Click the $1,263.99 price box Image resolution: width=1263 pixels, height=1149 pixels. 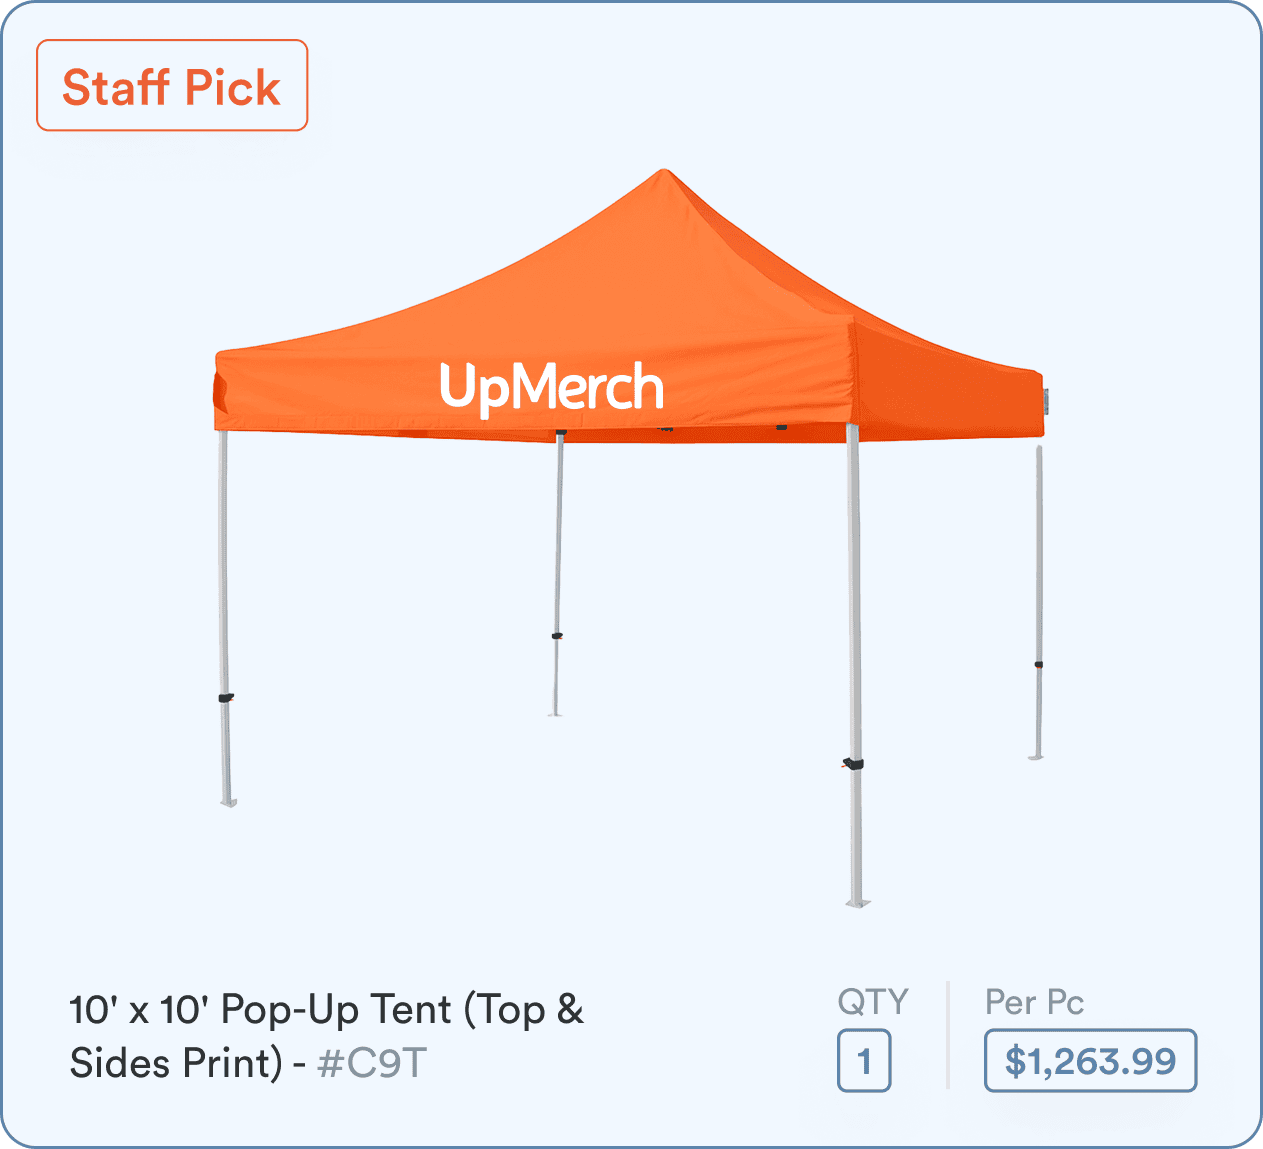(x=1091, y=1061)
